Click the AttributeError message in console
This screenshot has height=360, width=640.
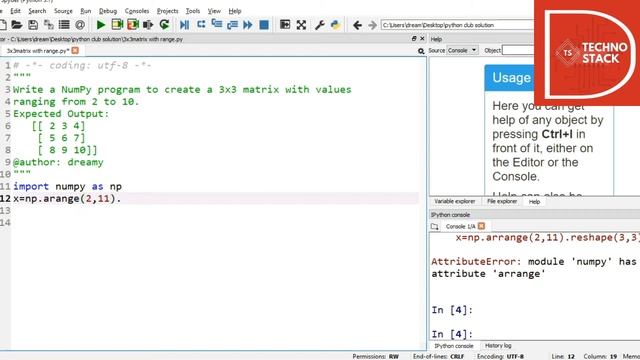pos(534,267)
